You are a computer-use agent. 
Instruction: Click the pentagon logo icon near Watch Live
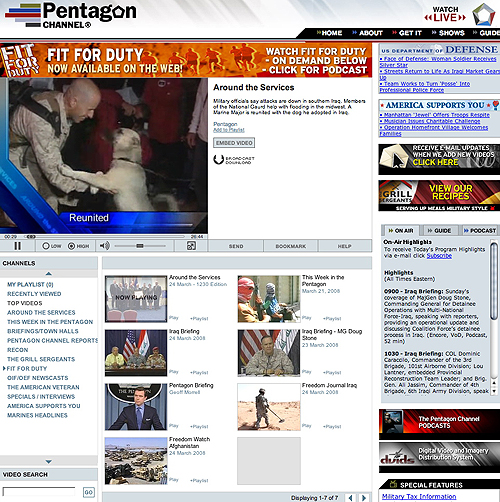click(484, 14)
